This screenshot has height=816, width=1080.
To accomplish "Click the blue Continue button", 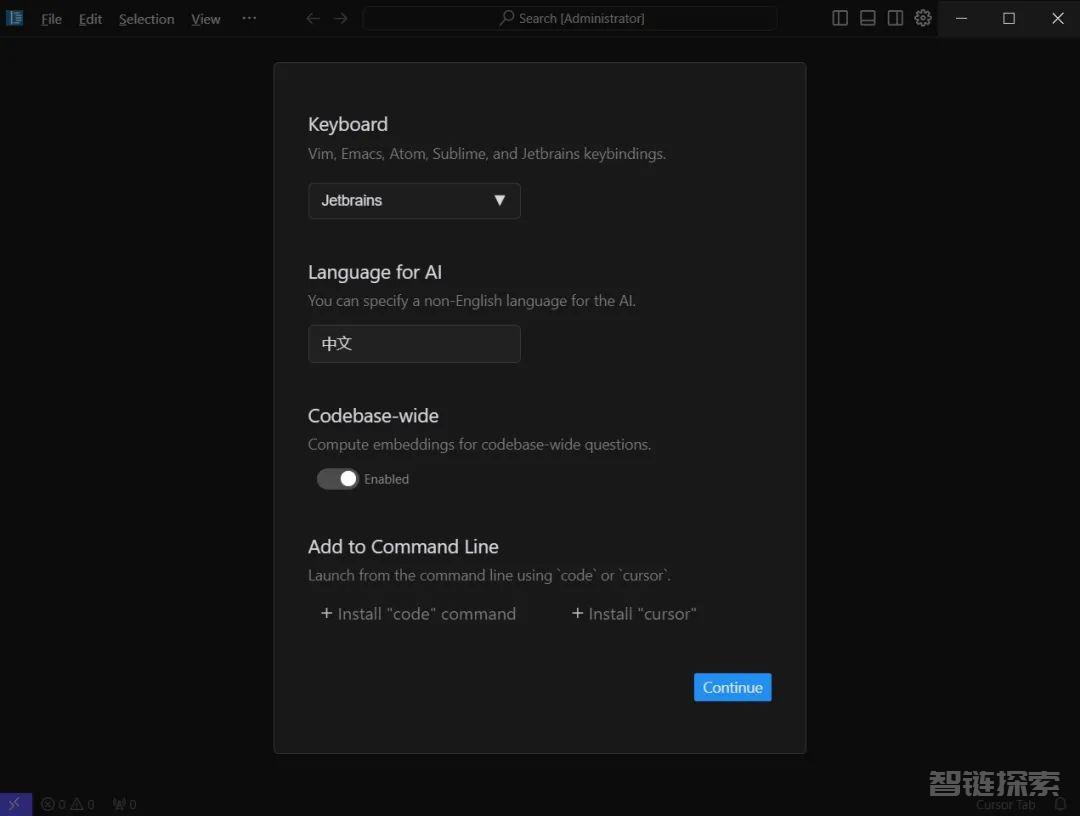I will click(732, 687).
